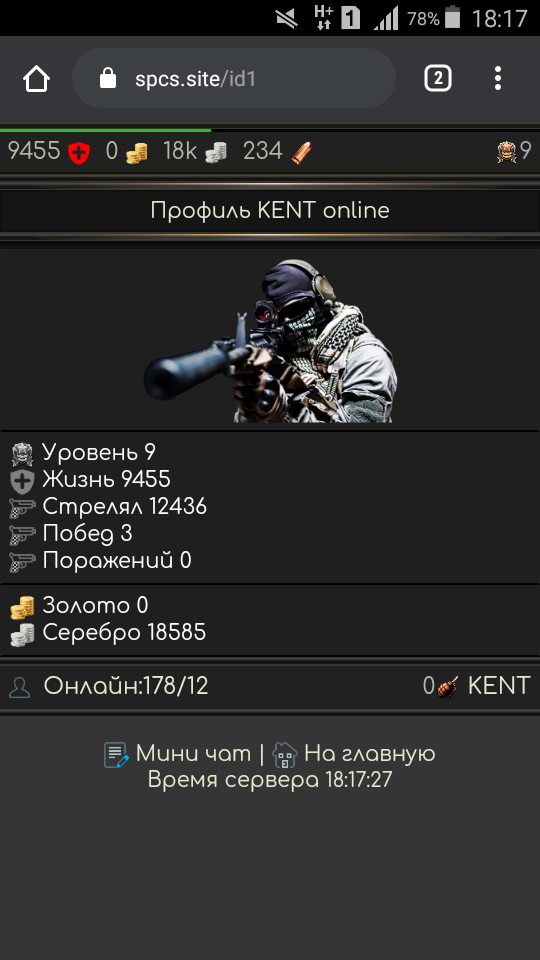Tap the padlock icon in address bar
Screen dimensions: 540x960
coord(108,78)
